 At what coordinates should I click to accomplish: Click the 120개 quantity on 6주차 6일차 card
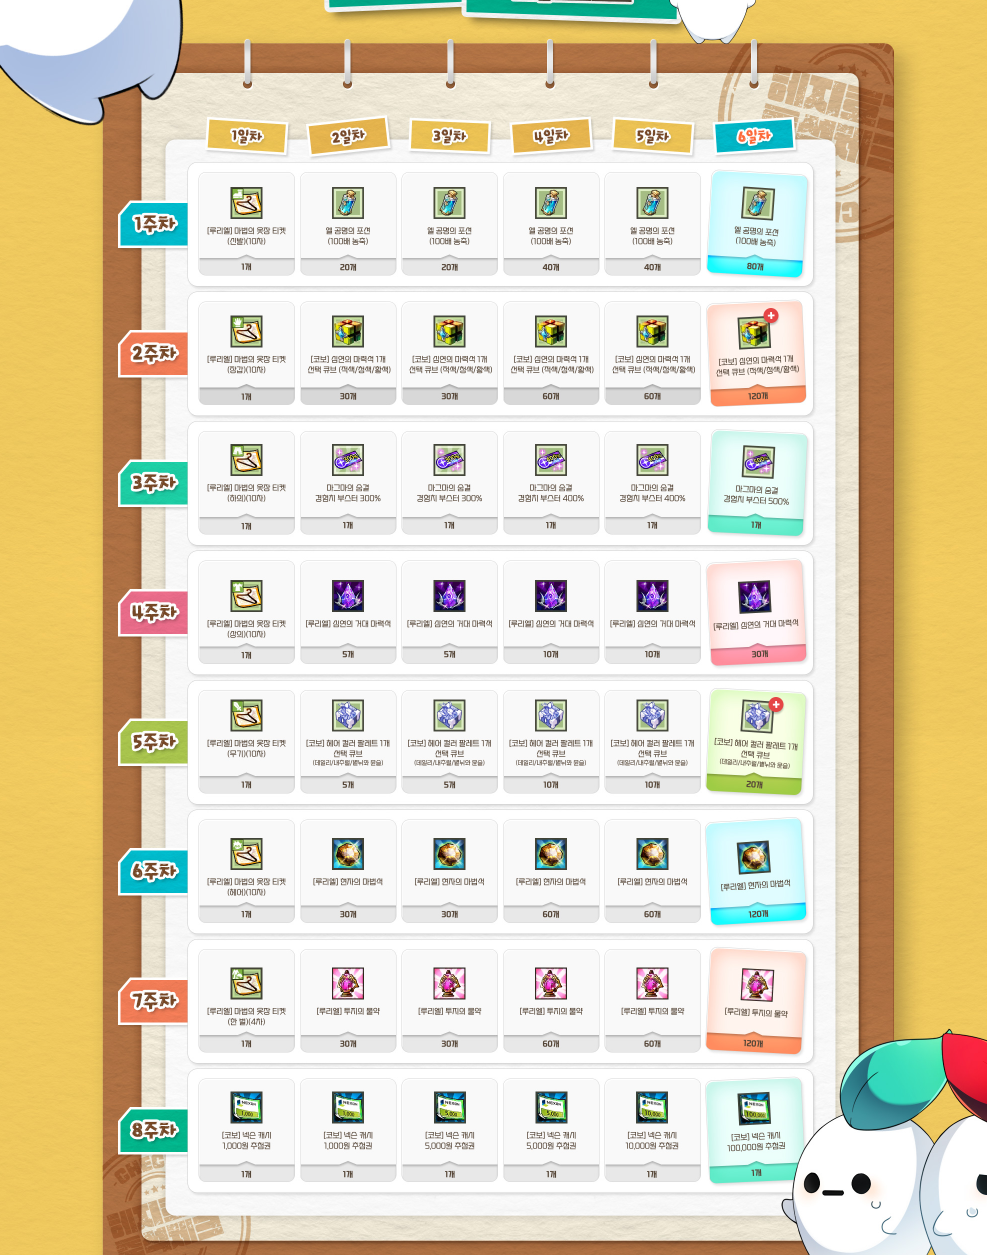[758, 914]
